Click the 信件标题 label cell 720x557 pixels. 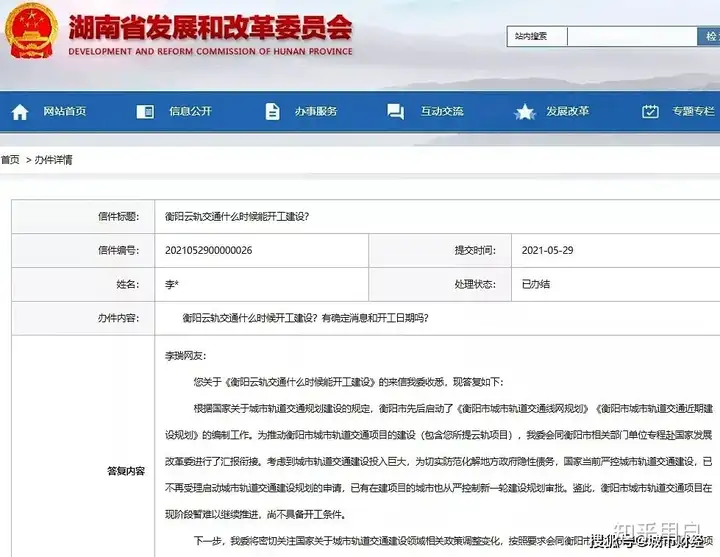coord(83,216)
